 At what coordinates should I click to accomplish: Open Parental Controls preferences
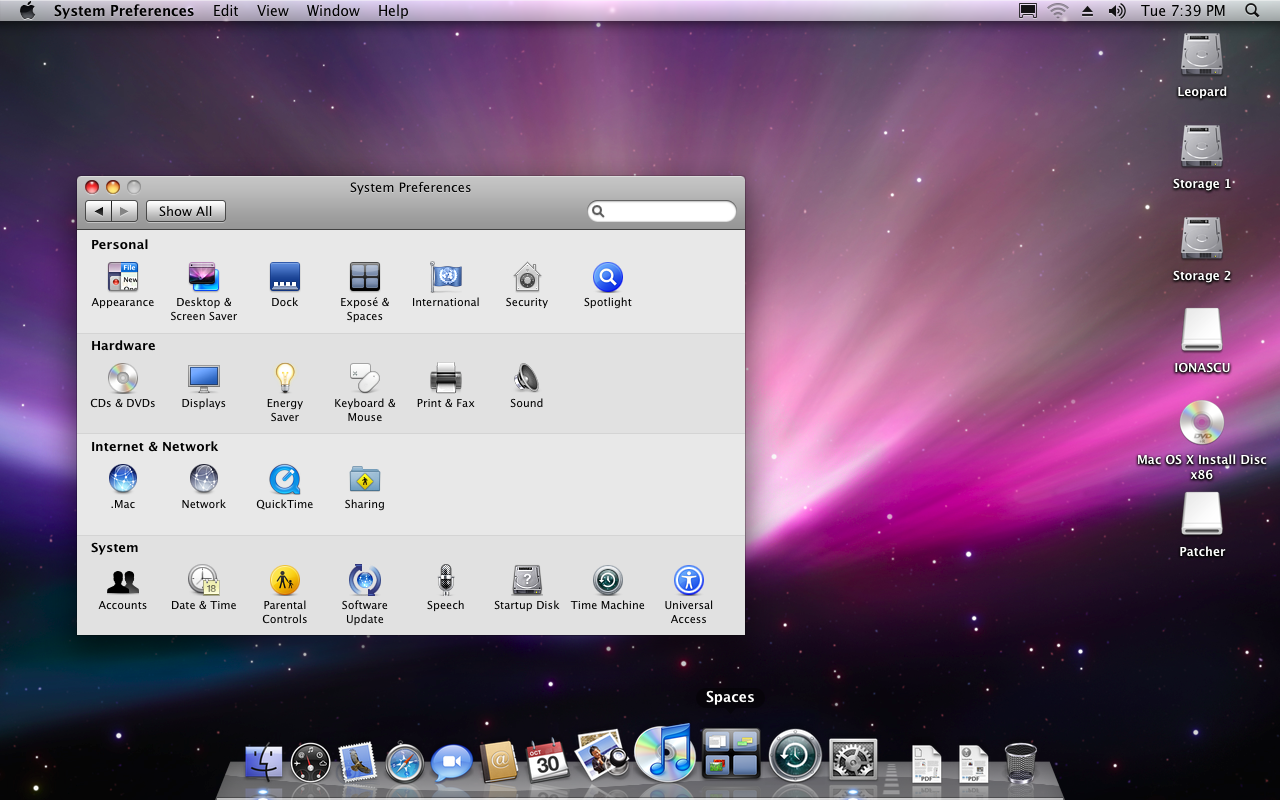coord(284,581)
